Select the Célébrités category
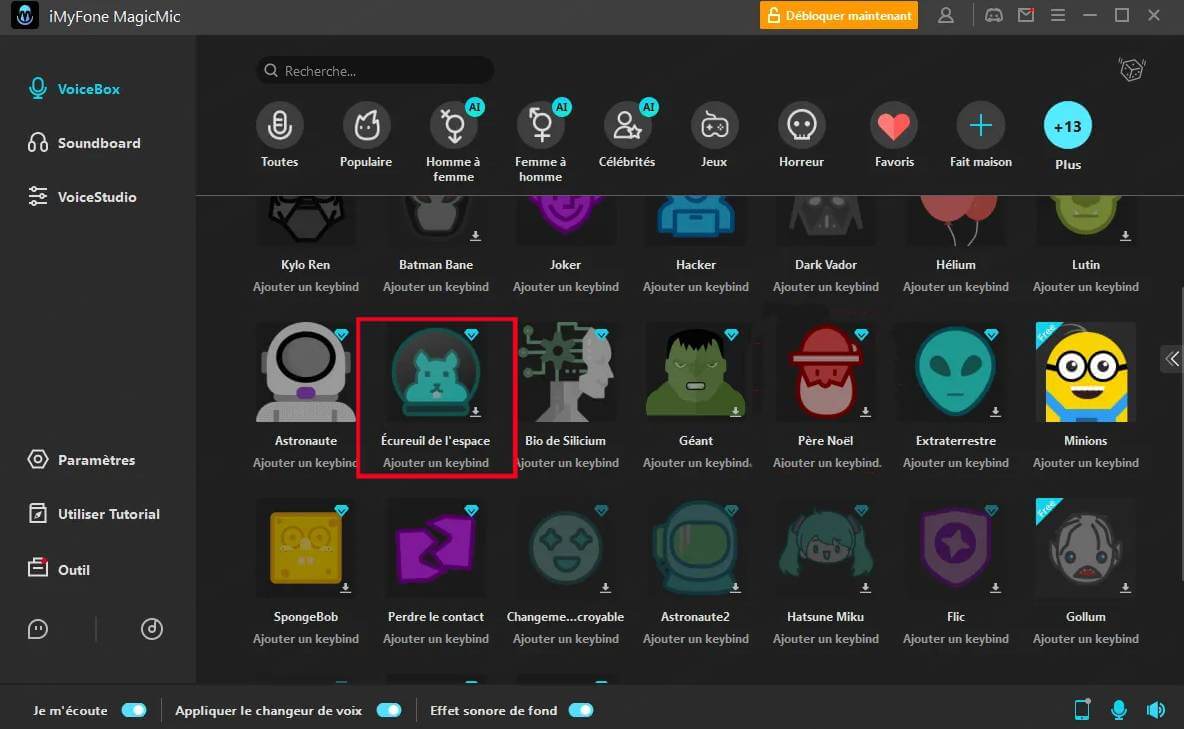1184x729 pixels. pos(627,136)
